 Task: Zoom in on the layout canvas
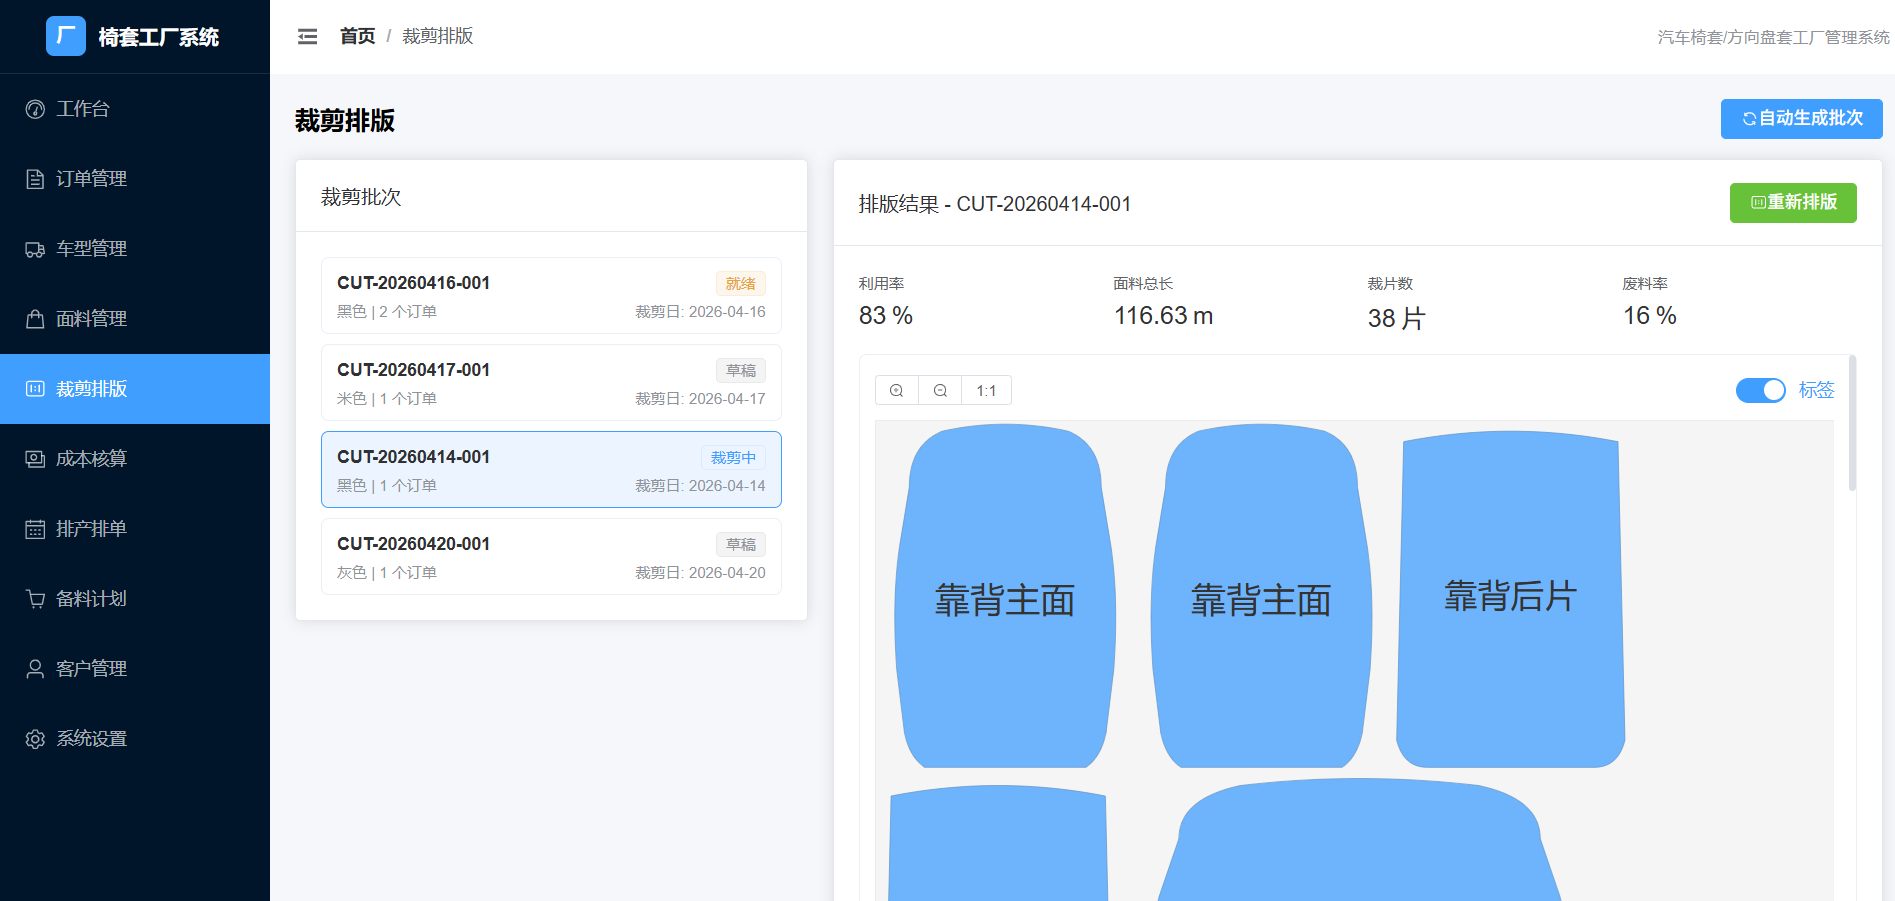coord(897,390)
